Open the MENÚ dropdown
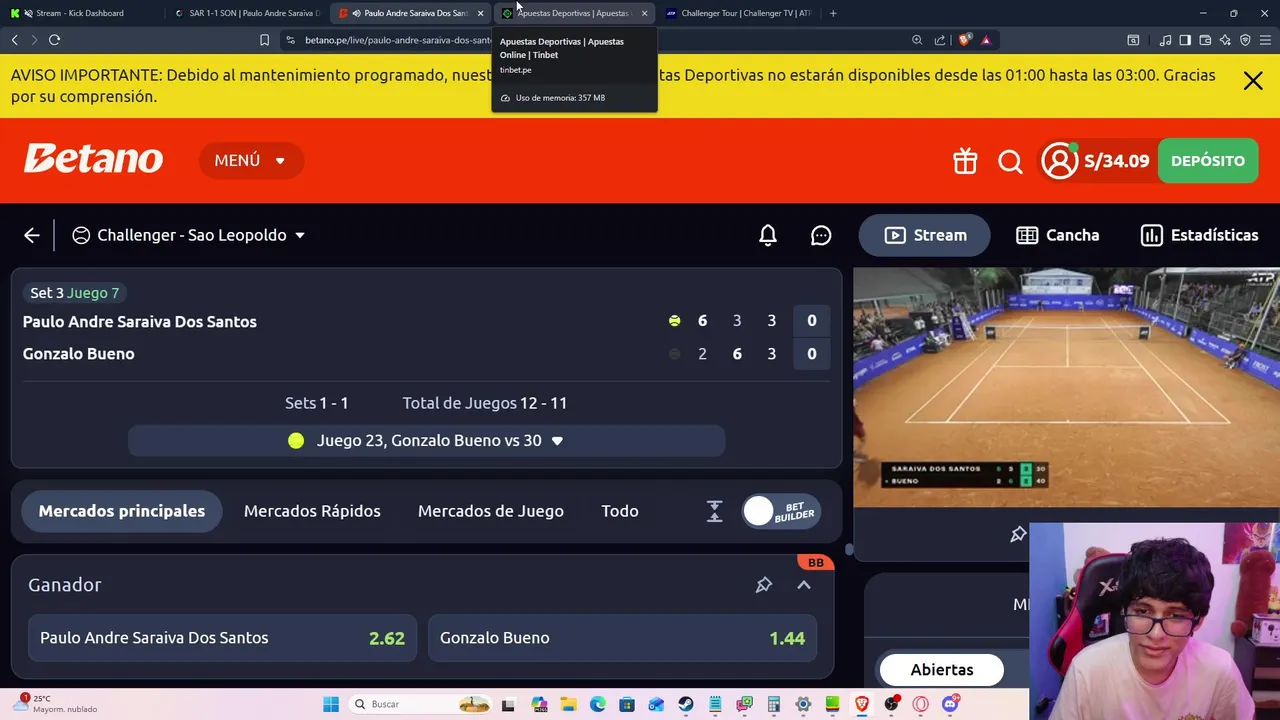 coord(250,161)
